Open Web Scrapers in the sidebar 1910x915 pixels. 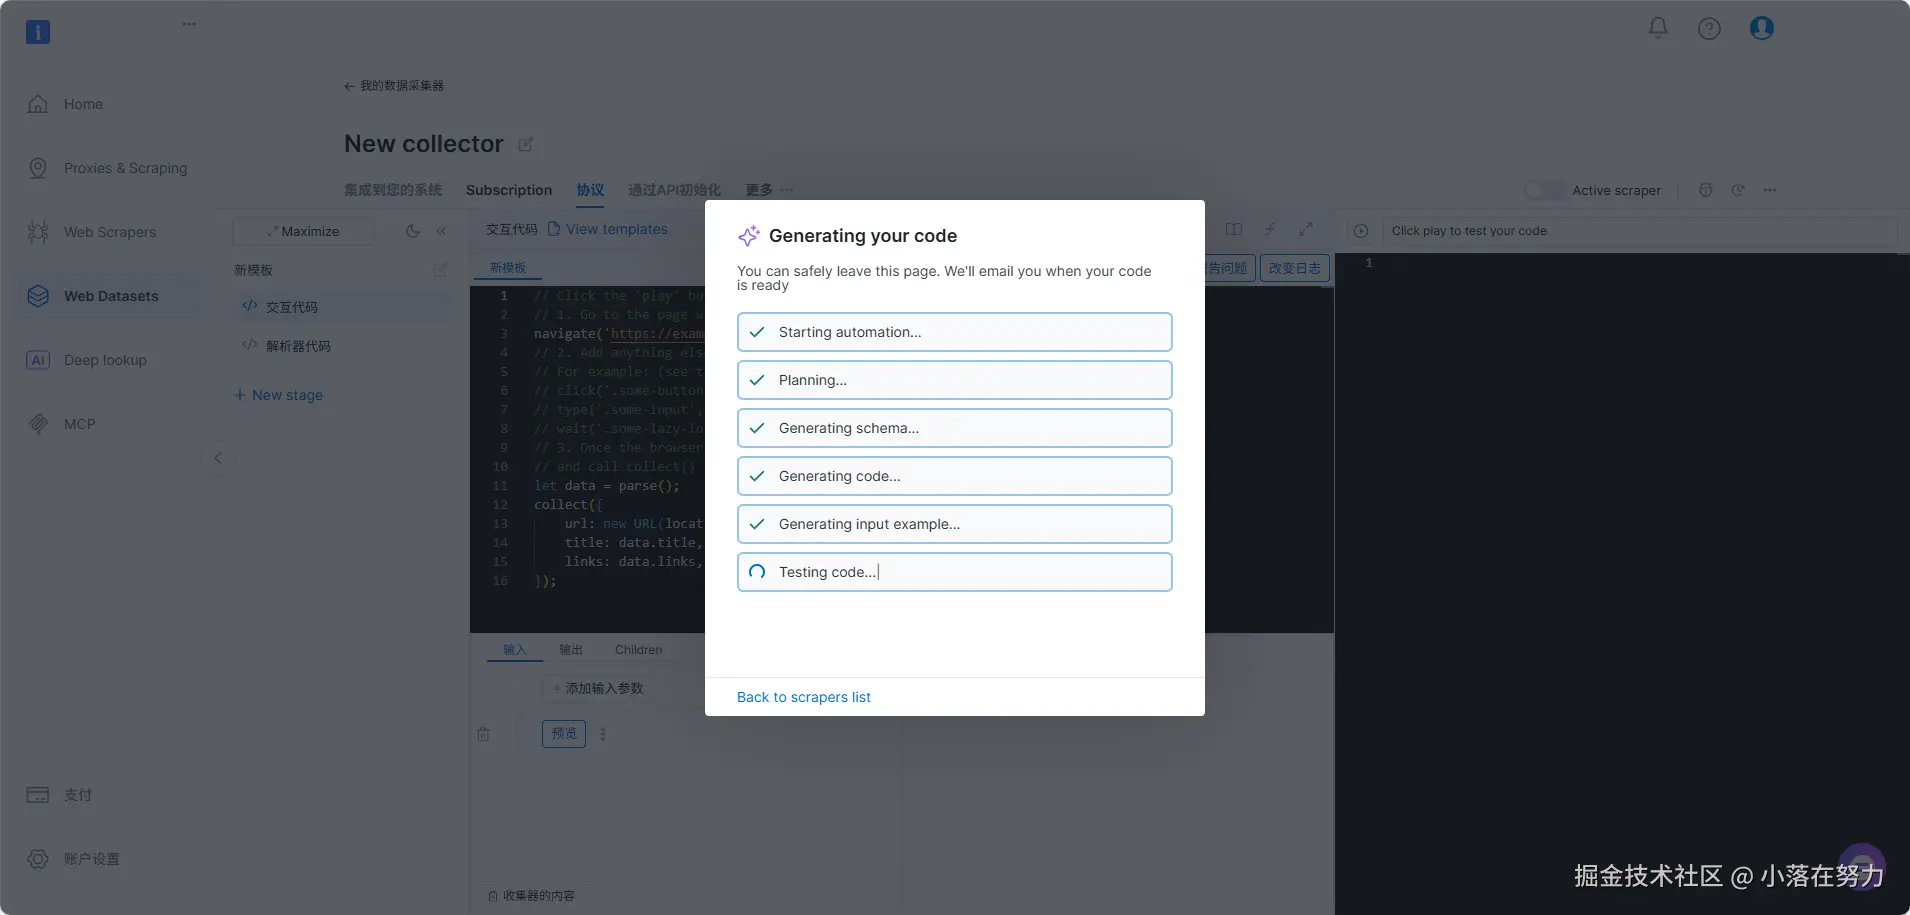point(110,232)
